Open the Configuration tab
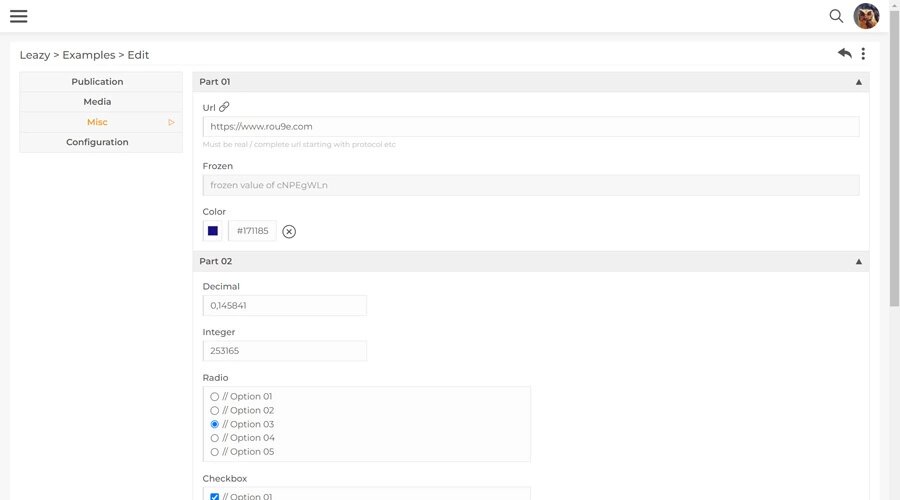Image resolution: width=900 pixels, height=500 pixels. (101, 142)
